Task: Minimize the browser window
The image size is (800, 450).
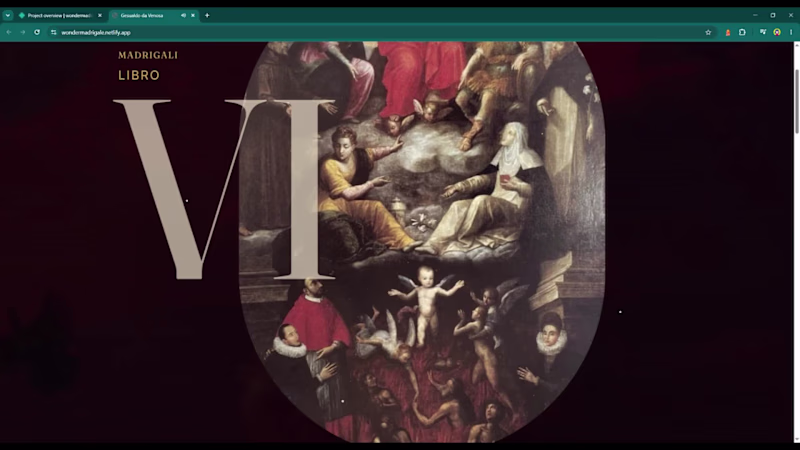Action: click(755, 15)
